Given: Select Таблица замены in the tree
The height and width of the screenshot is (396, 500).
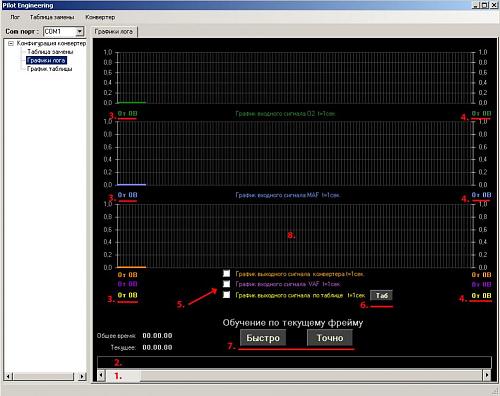Looking at the screenshot, I should coord(50,52).
